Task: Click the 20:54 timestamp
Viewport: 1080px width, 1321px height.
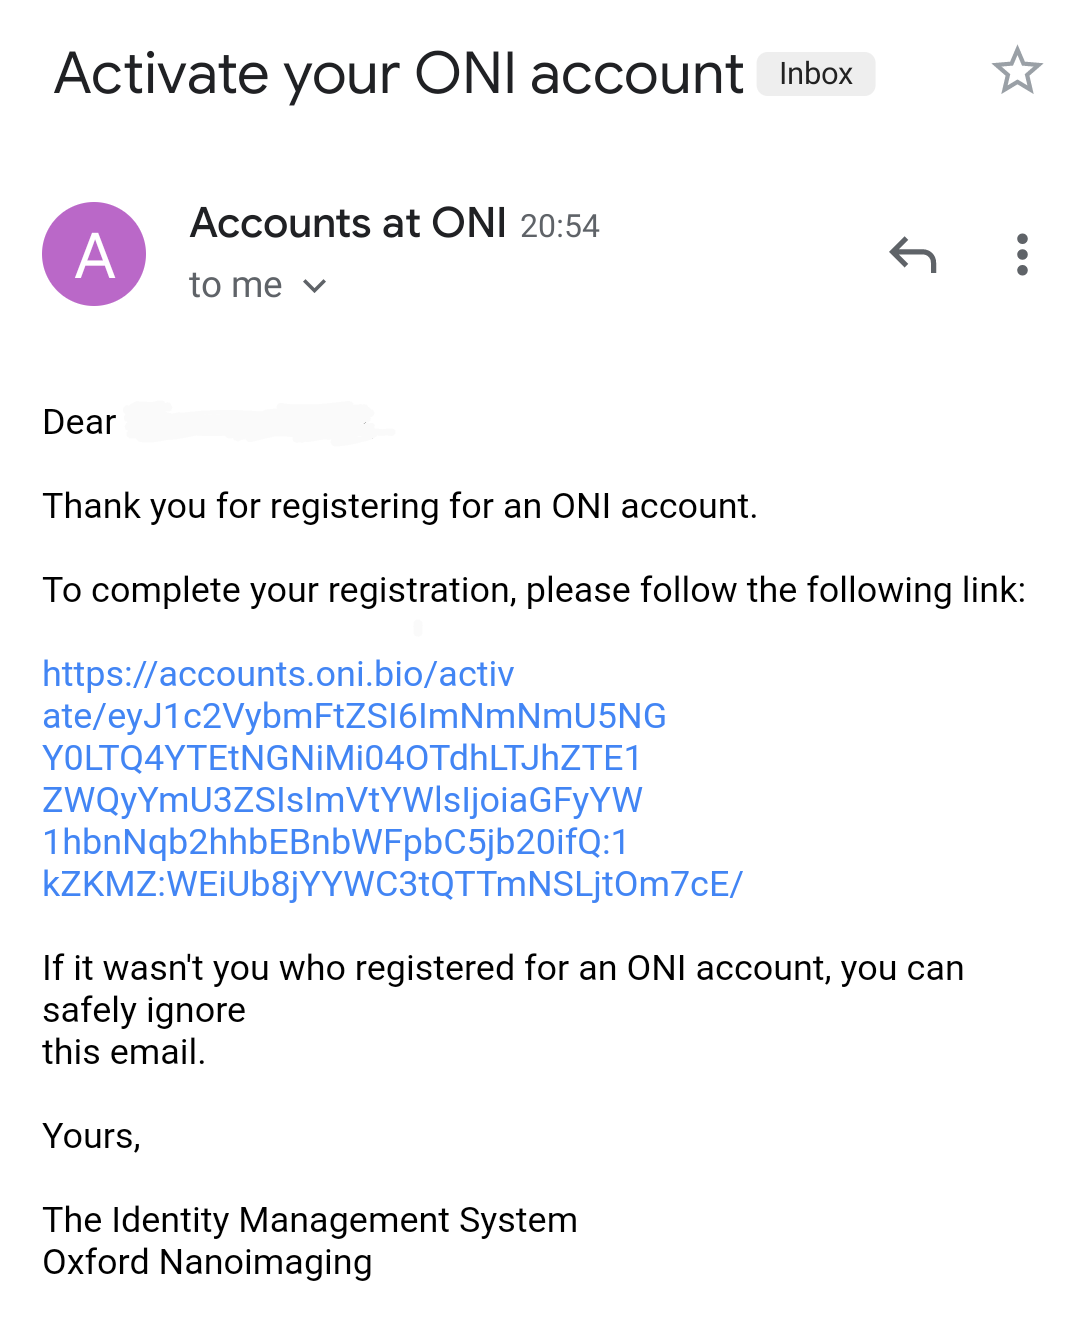Action: click(560, 226)
